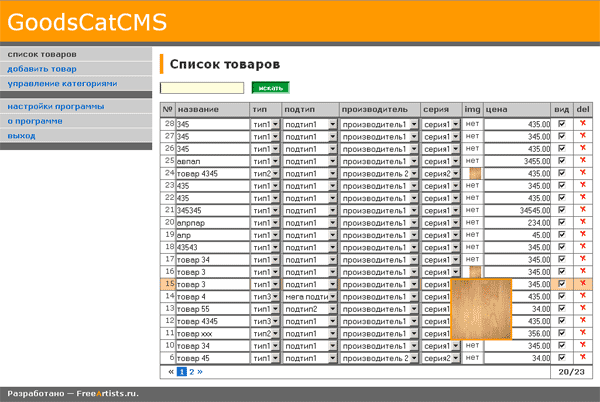Screen dimensions: 600x402
Task: Toggle вид checkbox in row 11 товар xxx
Action: click(x=562, y=333)
